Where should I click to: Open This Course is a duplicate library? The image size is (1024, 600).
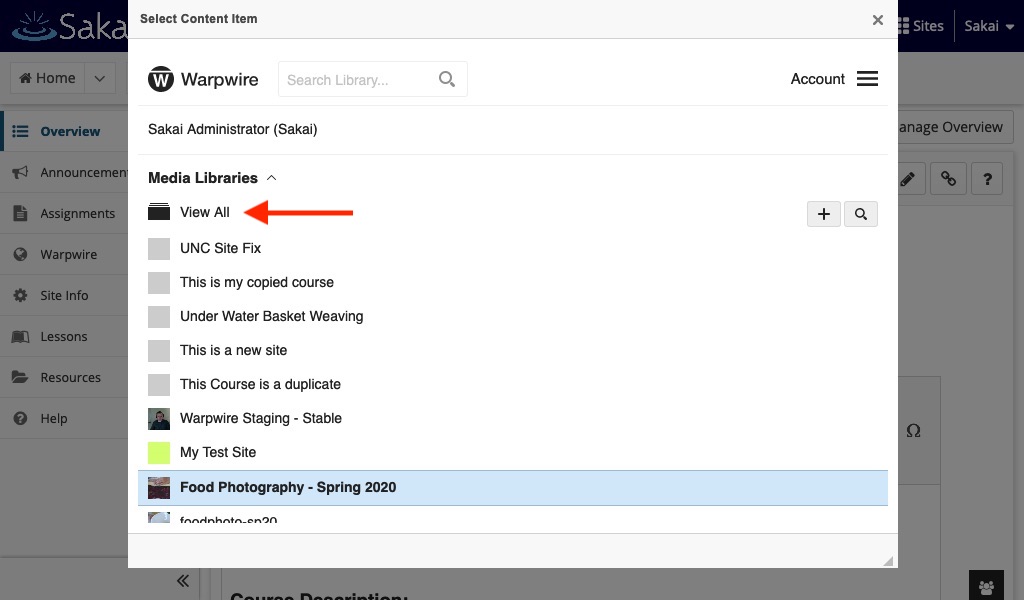260,384
